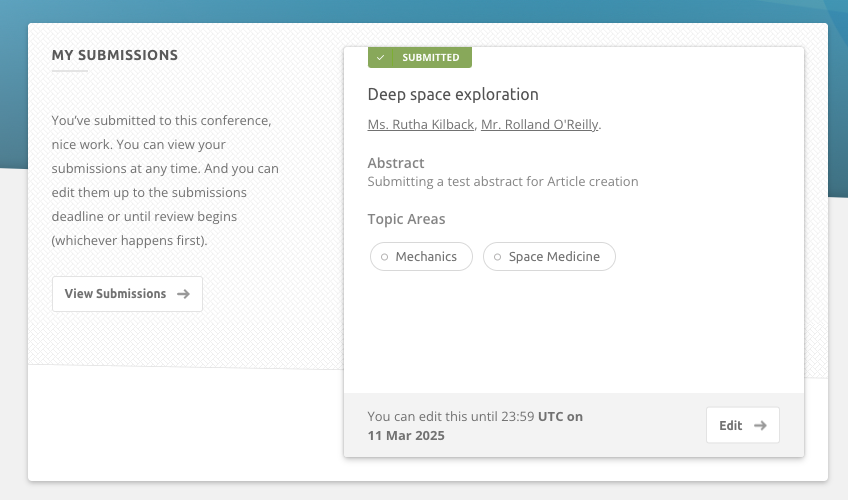Open the View Submissions page
Screen dimensions: 848x500
pyautogui.click(x=127, y=294)
